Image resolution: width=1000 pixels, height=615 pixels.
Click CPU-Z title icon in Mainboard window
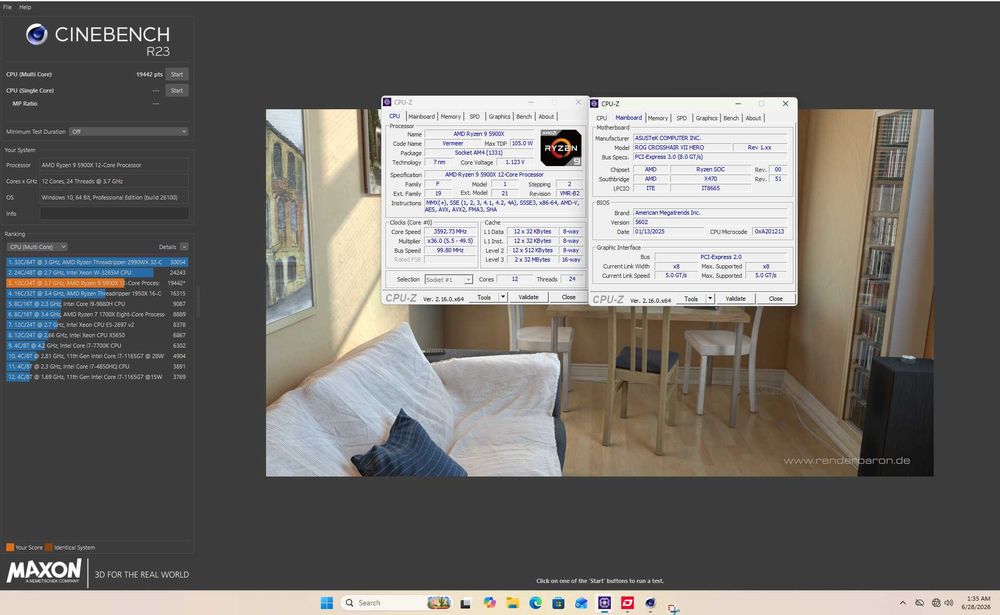click(594, 103)
